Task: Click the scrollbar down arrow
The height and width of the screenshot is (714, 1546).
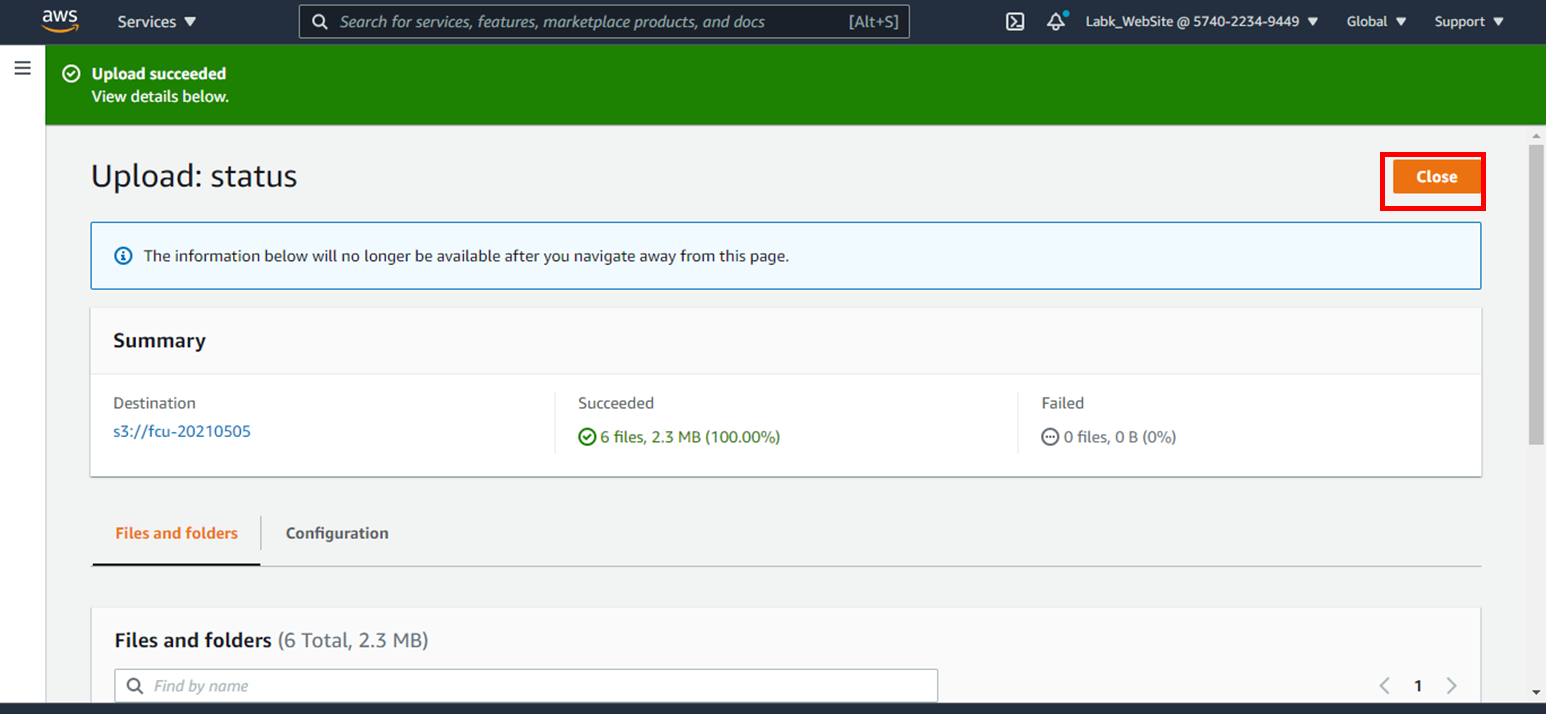Action: (x=1536, y=691)
